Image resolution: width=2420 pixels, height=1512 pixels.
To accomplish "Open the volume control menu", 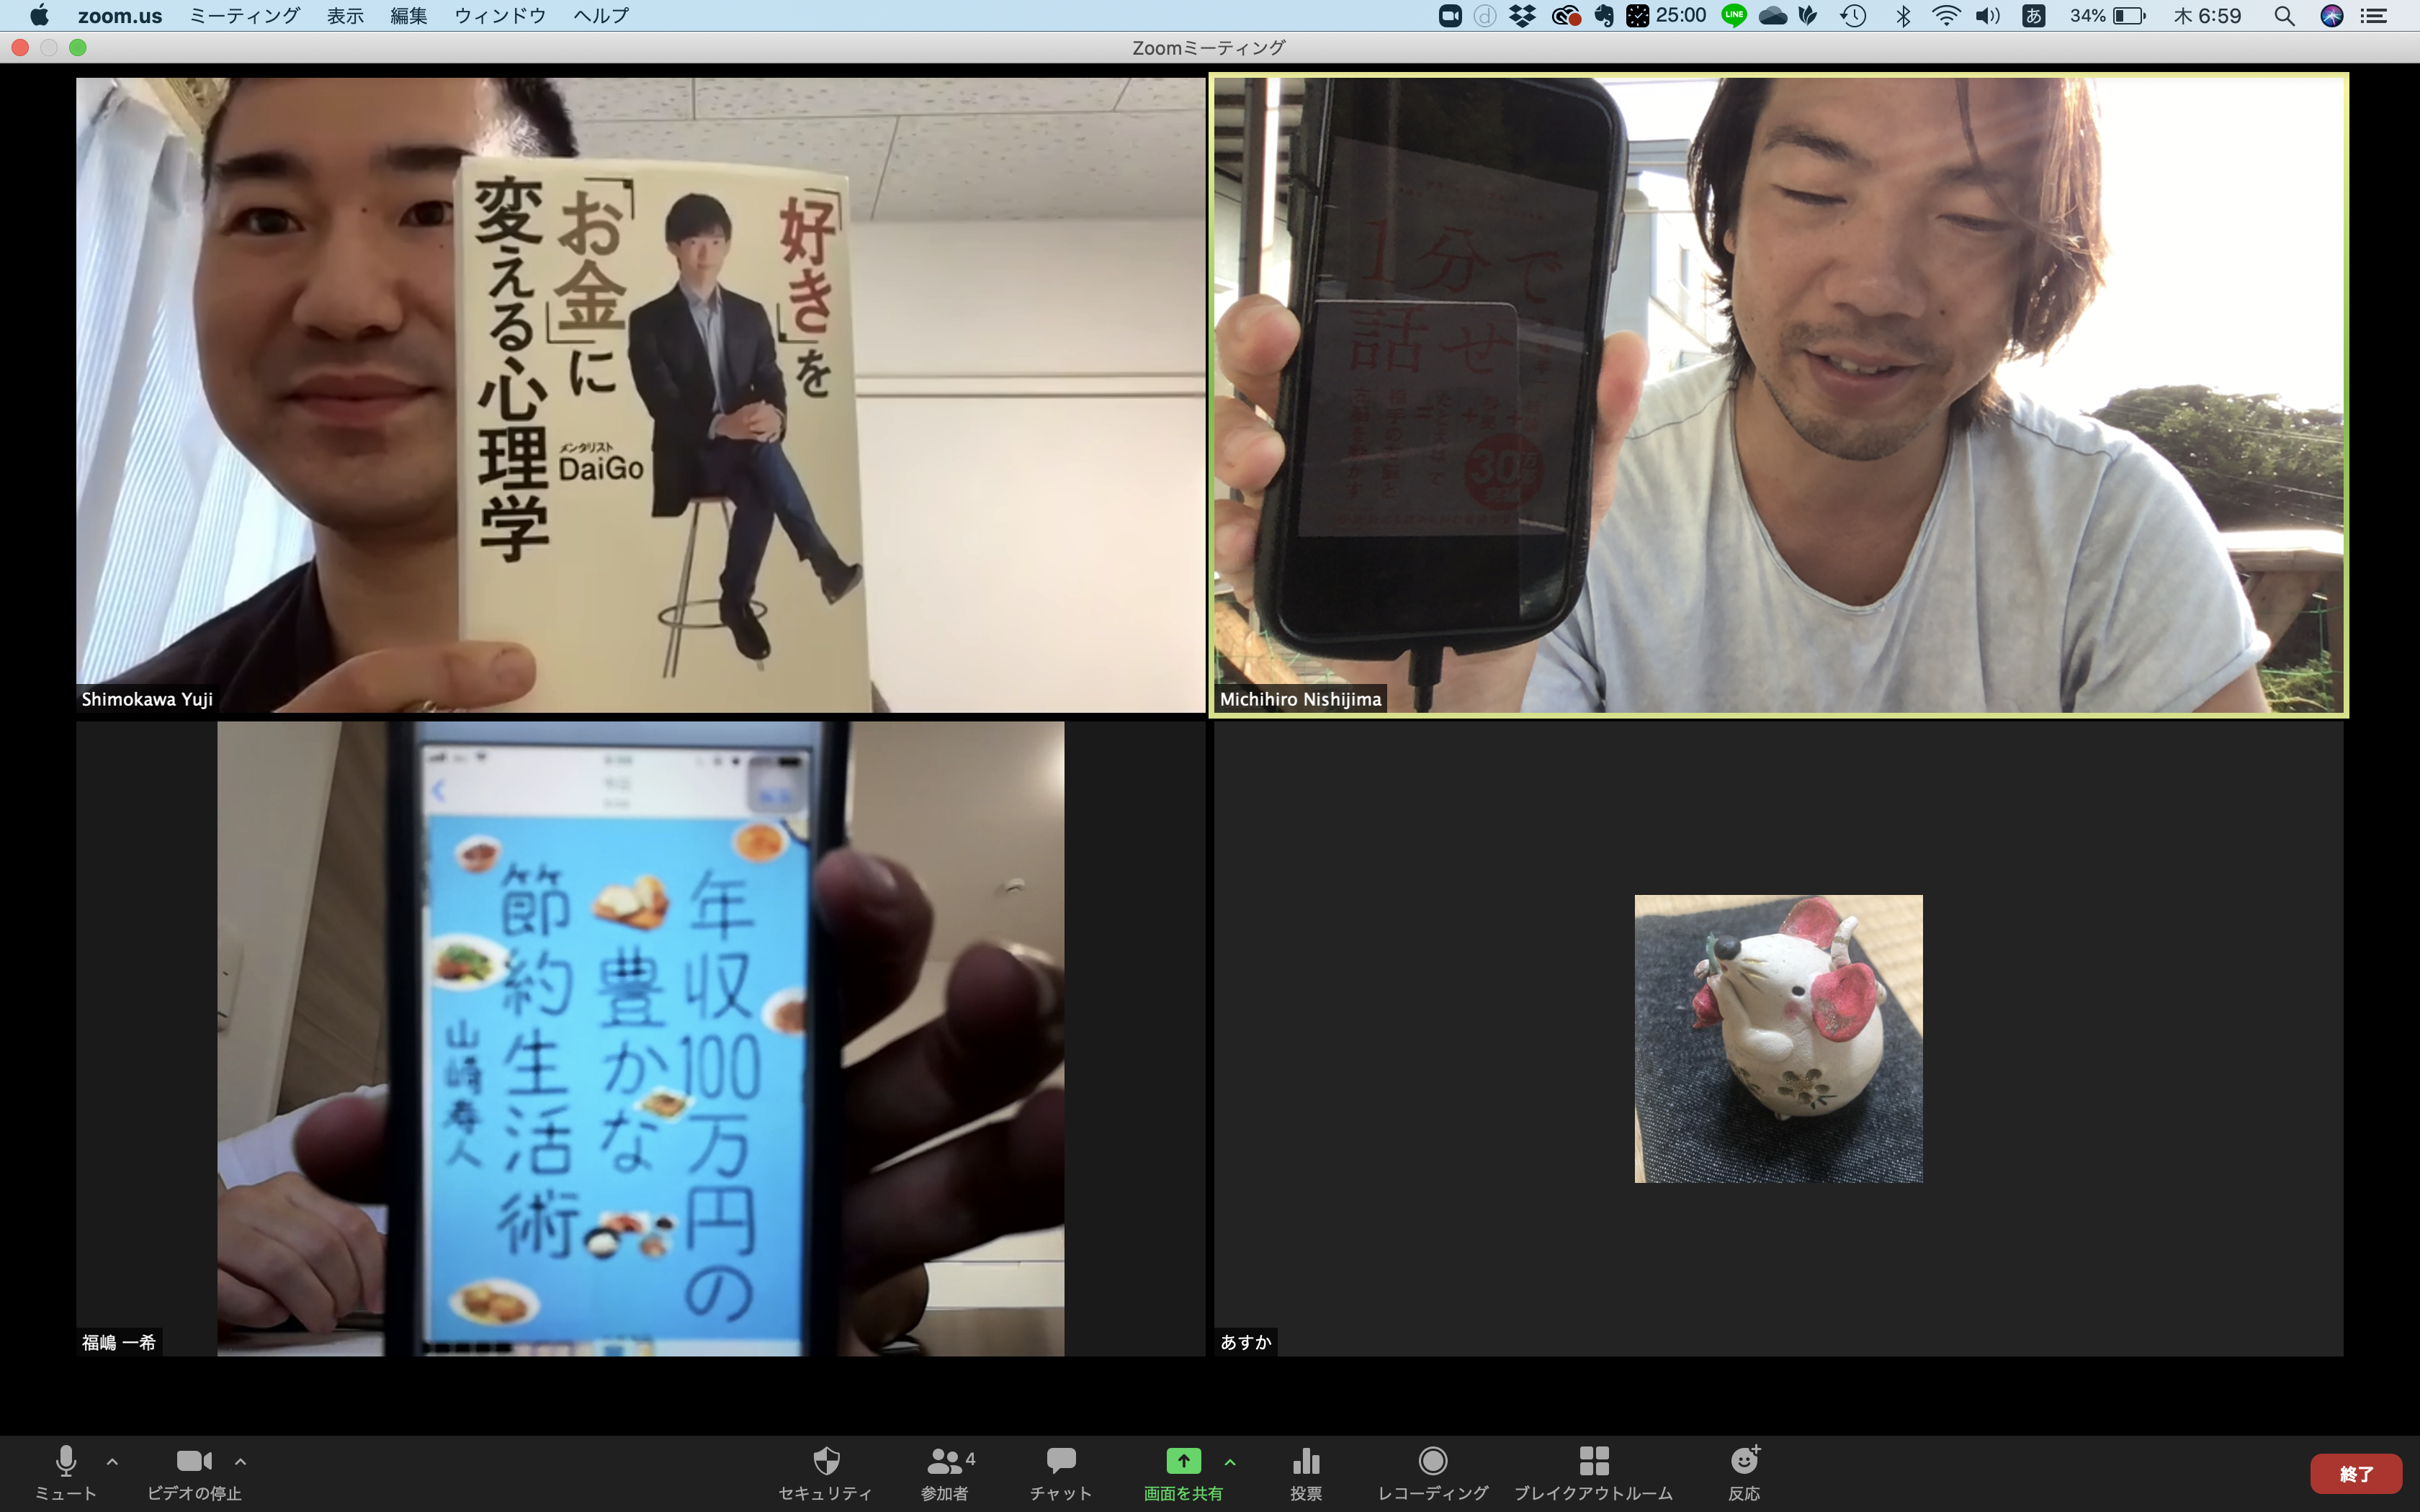I will [x=1988, y=15].
